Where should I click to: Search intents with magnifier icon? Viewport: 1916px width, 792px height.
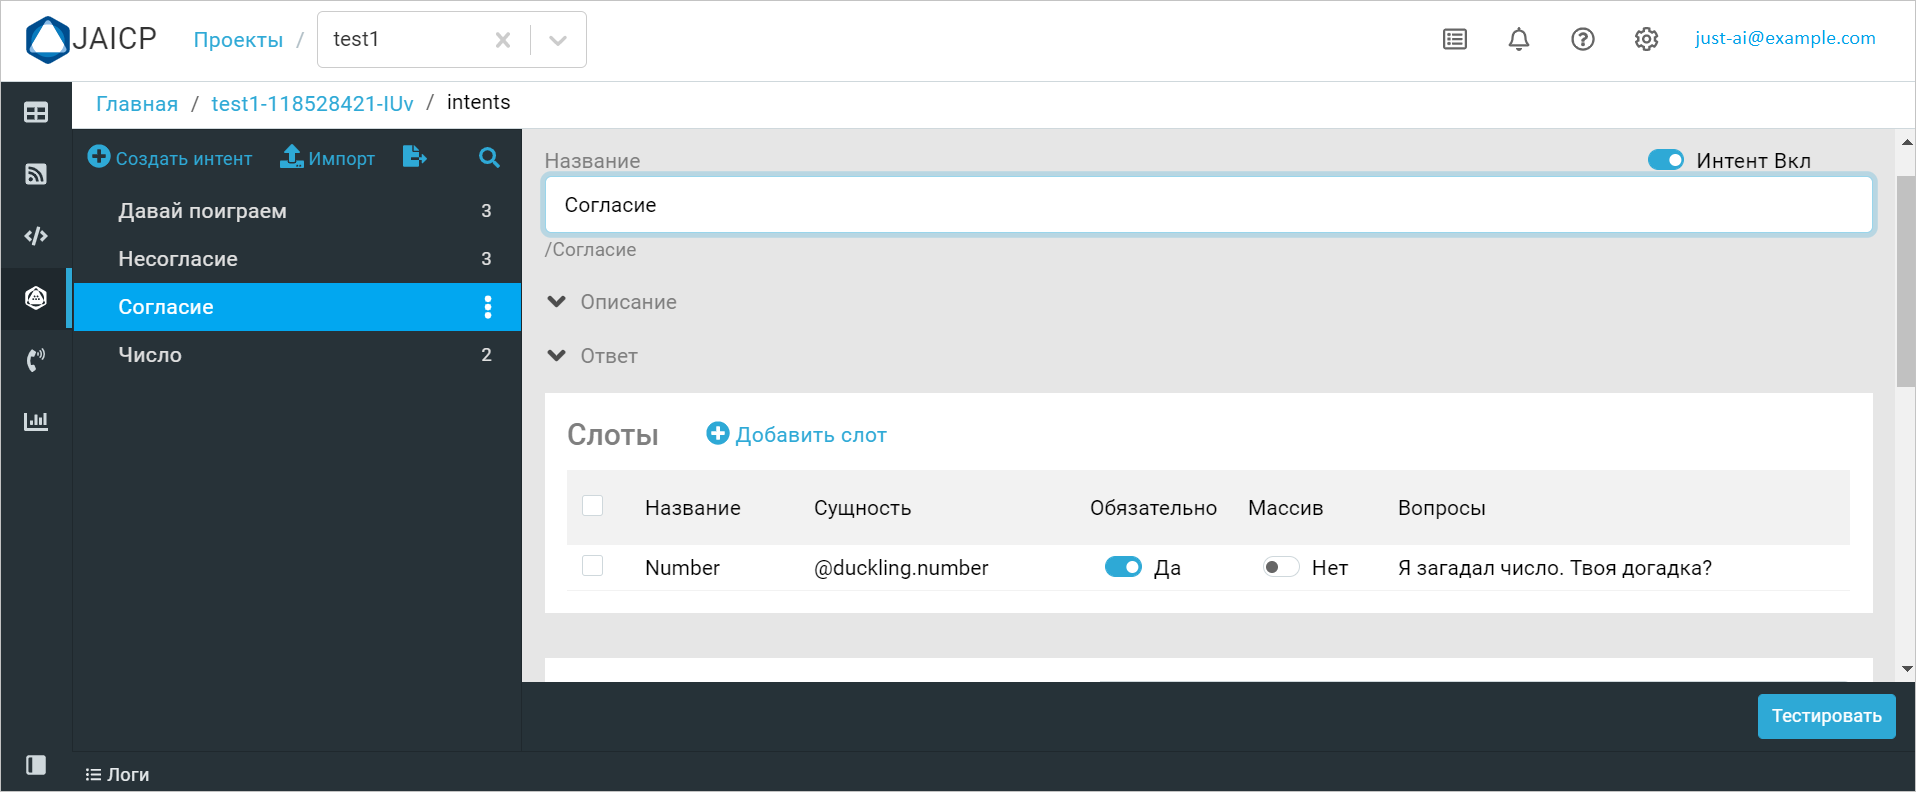(489, 157)
